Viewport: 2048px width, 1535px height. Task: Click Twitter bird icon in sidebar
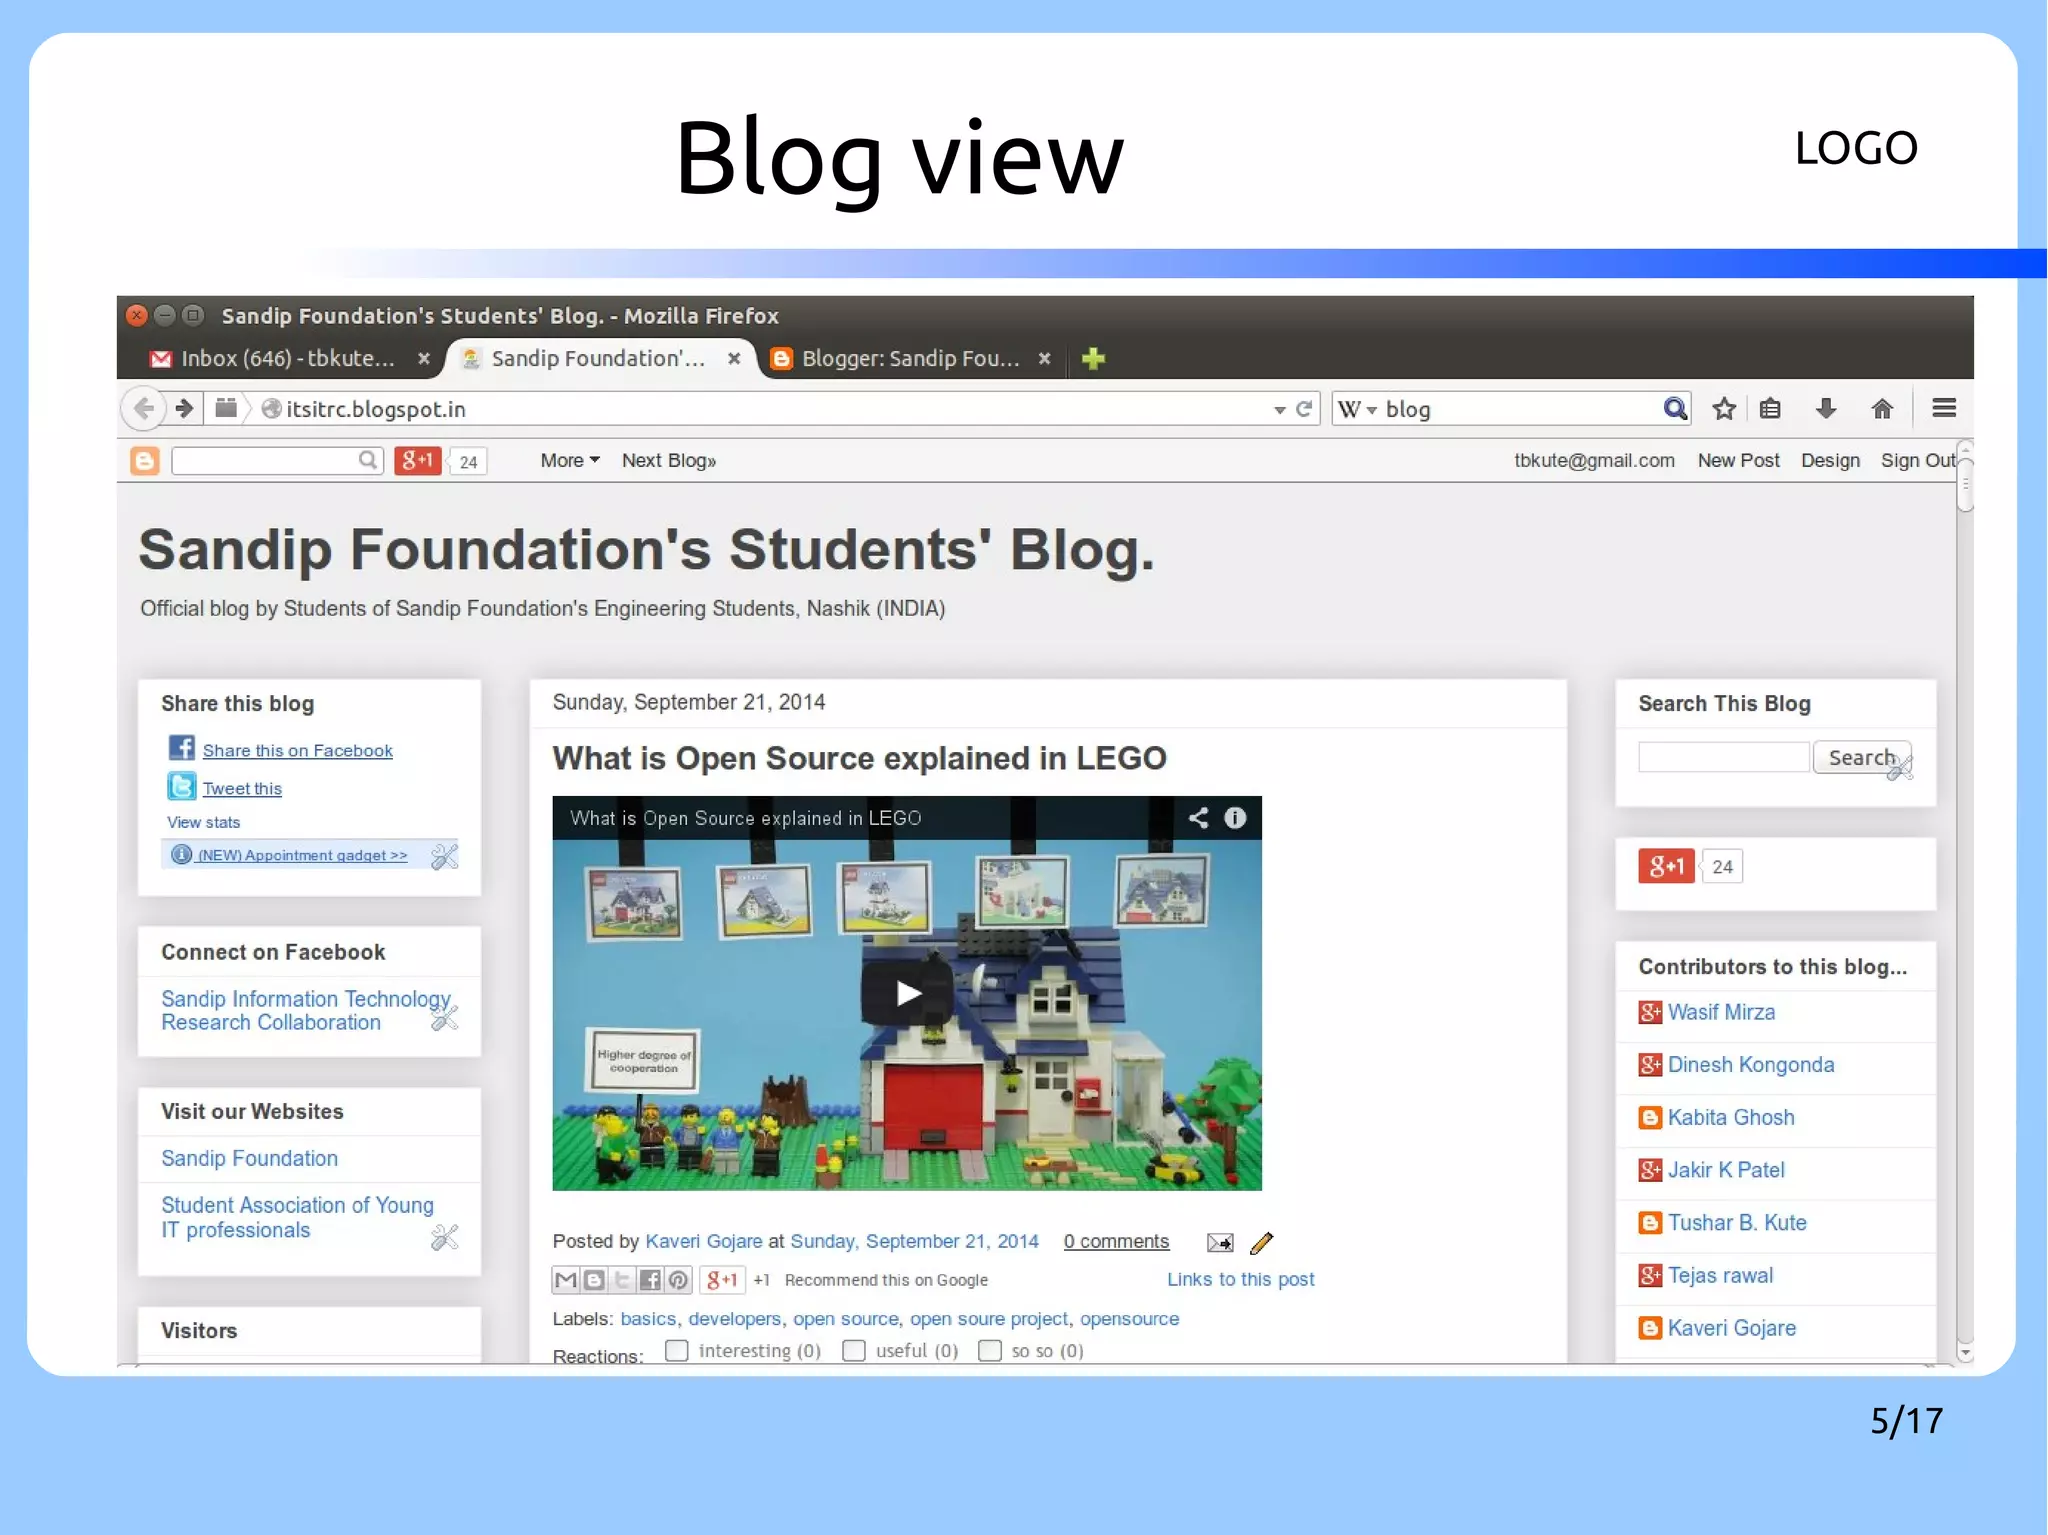(x=181, y=786)
